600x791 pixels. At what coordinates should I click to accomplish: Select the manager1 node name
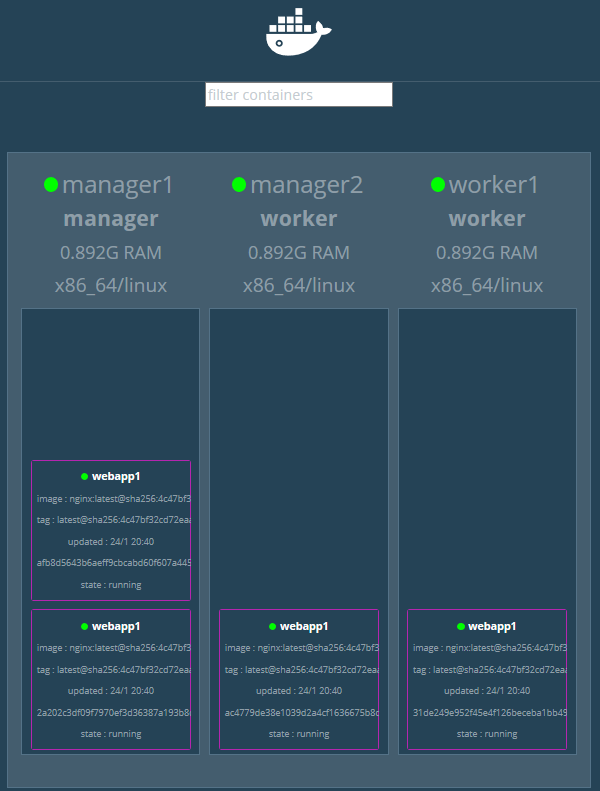pyautogui.click(x=118, y=185)
